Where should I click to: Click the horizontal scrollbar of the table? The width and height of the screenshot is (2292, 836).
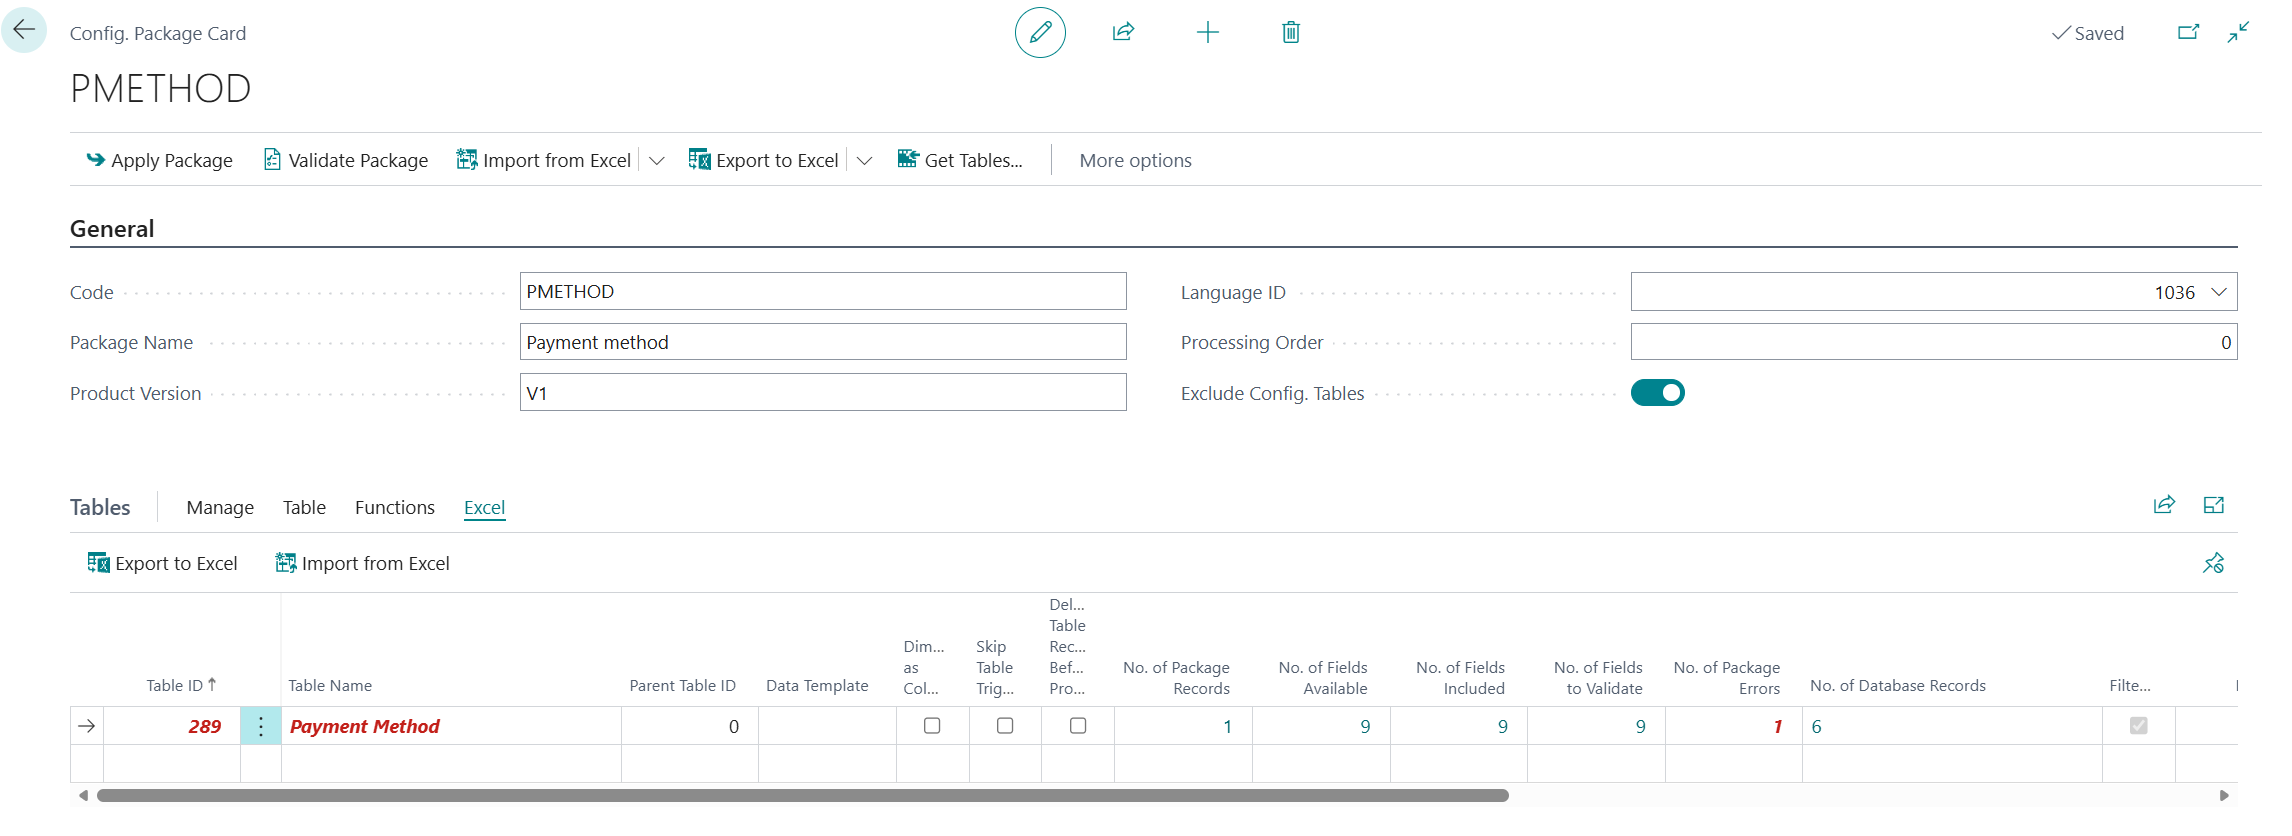tap(802, 795)
